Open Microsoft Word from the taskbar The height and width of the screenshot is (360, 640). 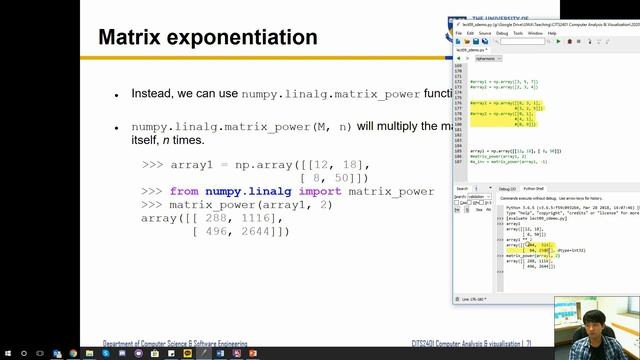click(x=220, y=353)
